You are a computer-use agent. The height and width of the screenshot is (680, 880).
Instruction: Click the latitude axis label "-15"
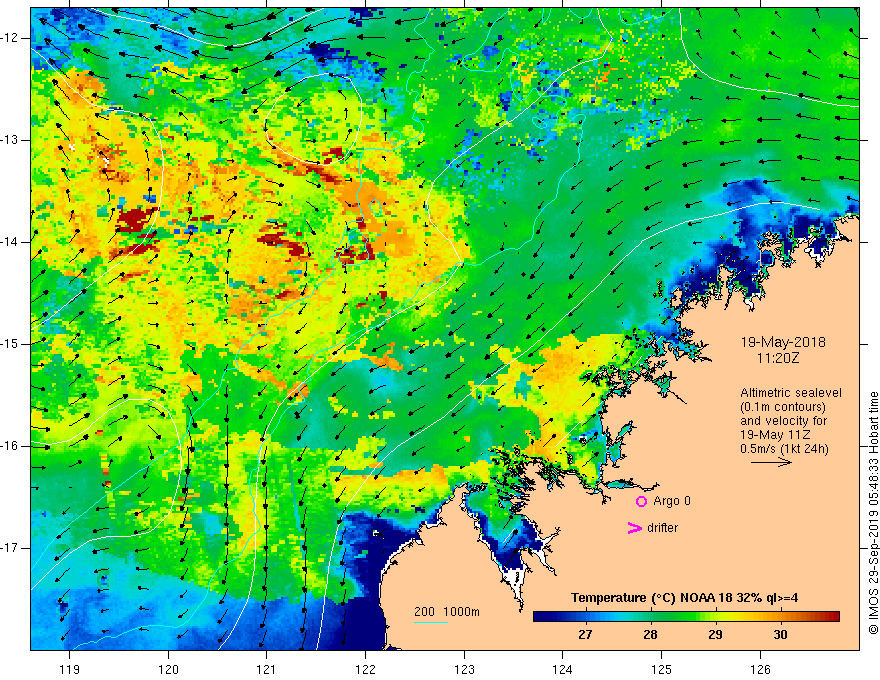(10, 344)
